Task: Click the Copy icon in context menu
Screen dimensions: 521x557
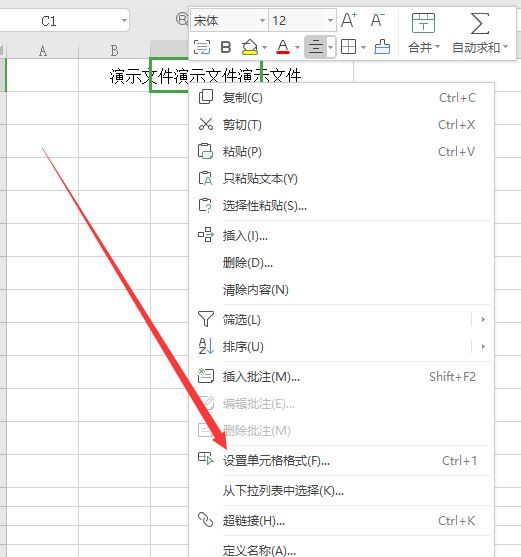Action: [x=206, y=97]
